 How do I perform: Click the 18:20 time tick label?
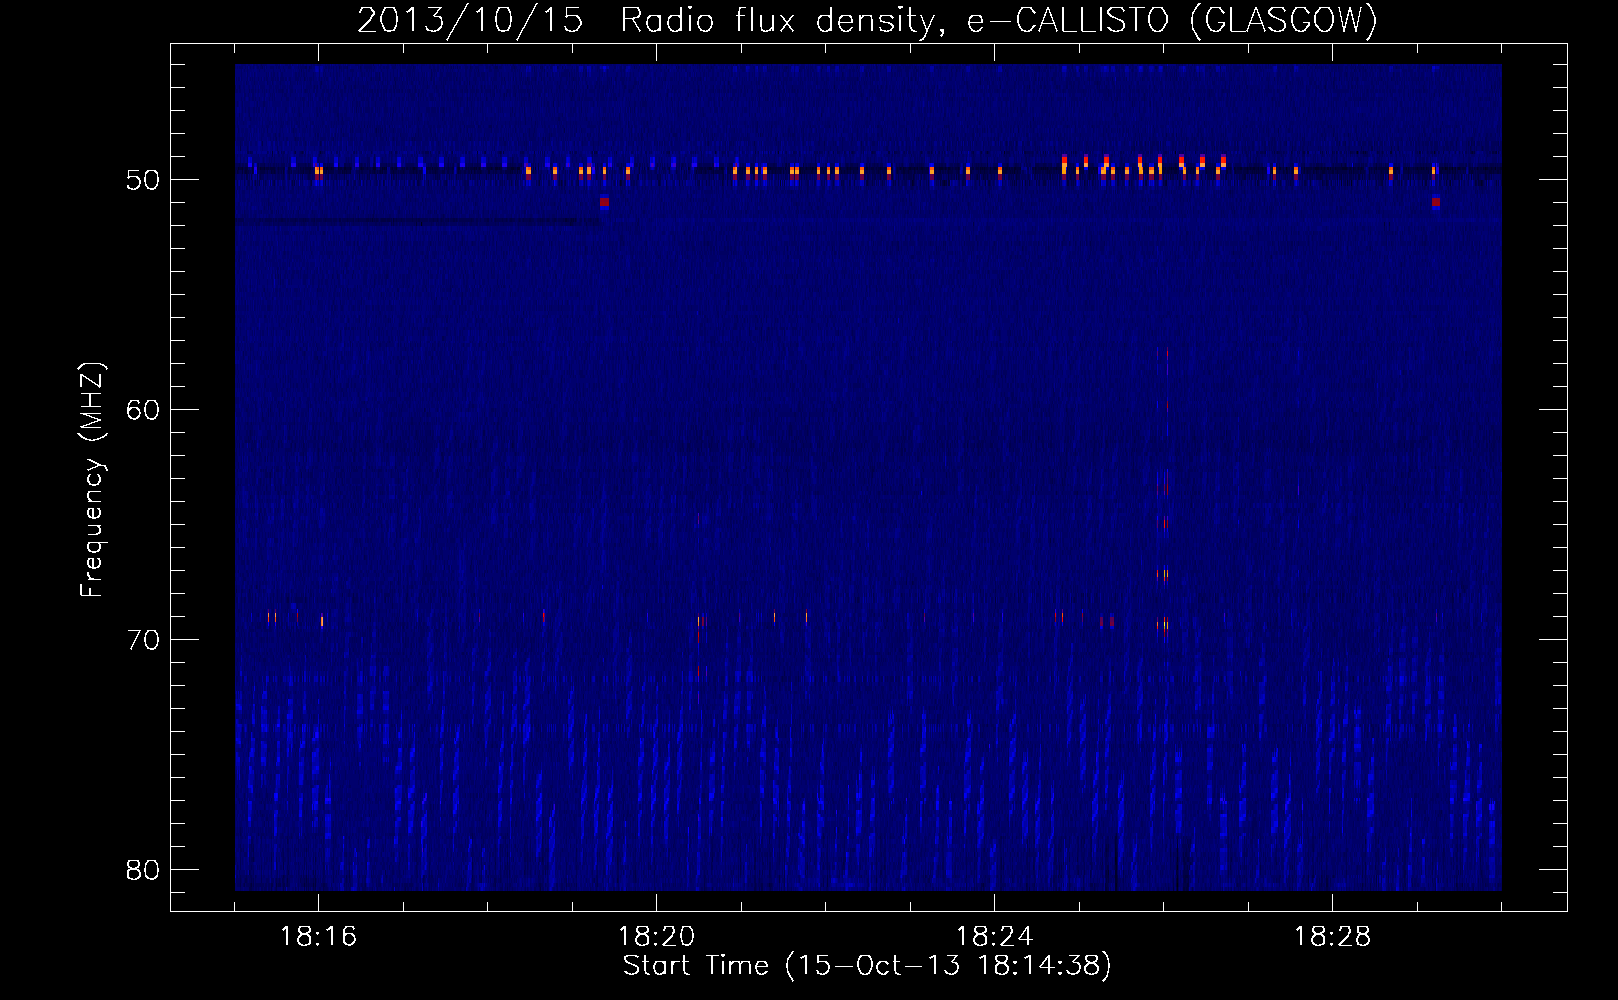point(656,937)
